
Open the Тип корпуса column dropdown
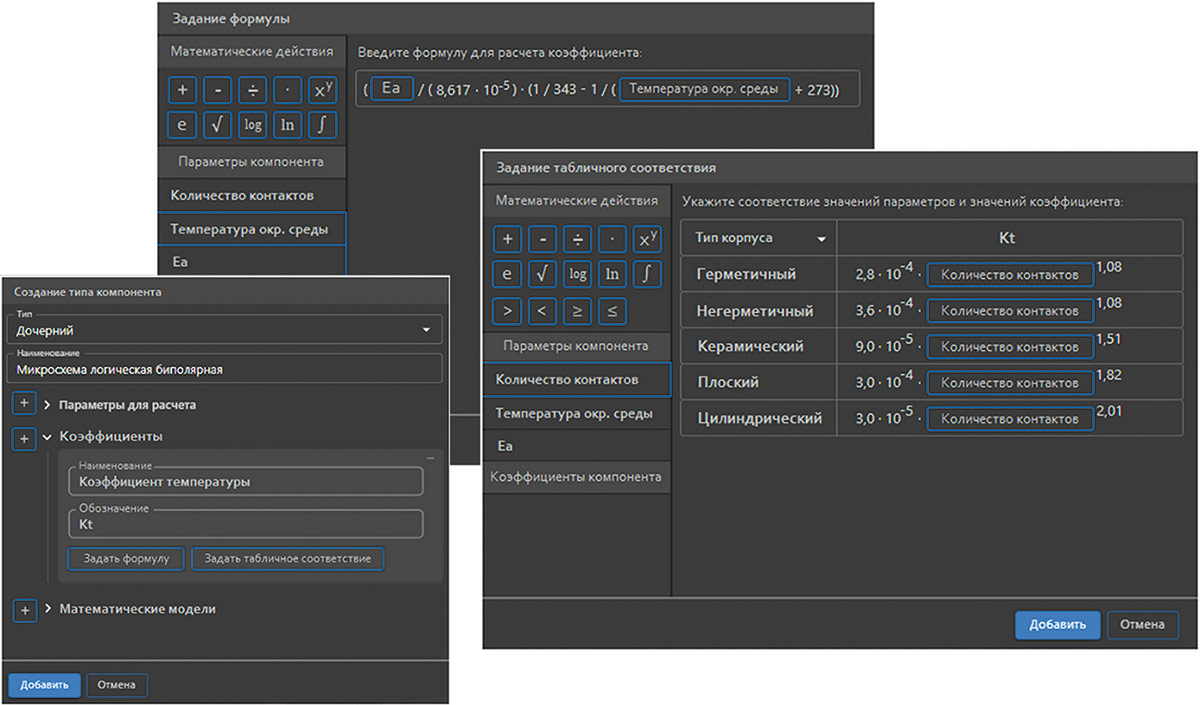821,239
